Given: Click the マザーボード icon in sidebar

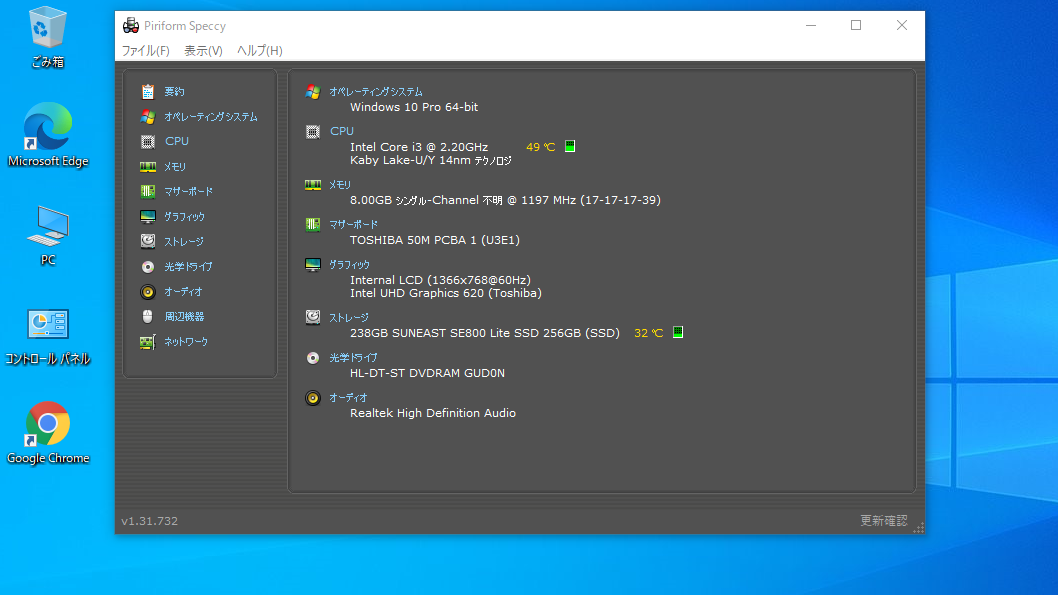Looking at the screenshot, I should pos(148,192).
